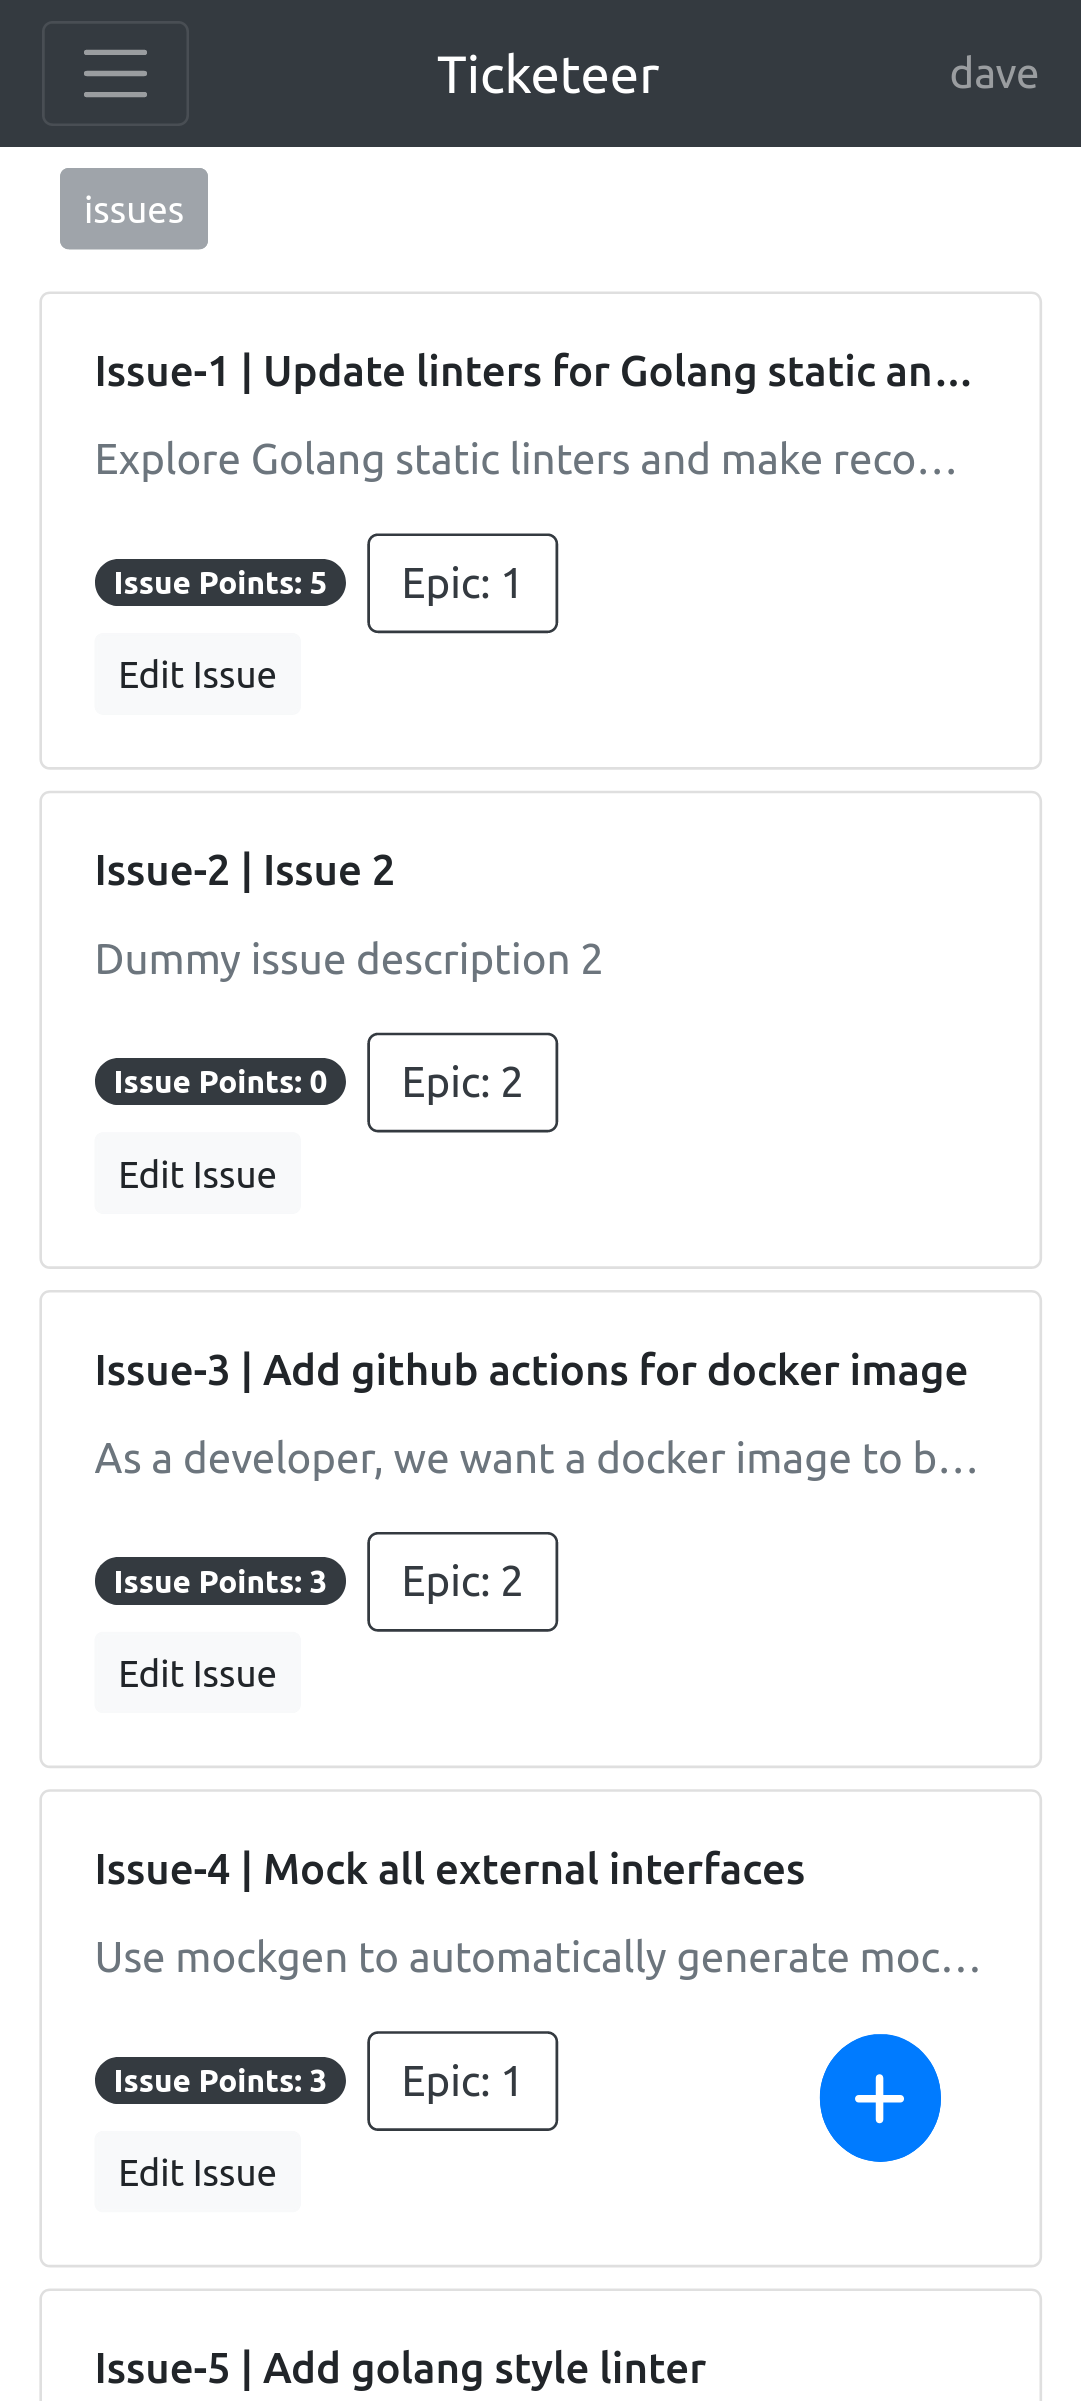This screenshot has width=1081, height=2401.
Task: Open Epic 2 from Issue-2 card
Action: coord(462,1082)
